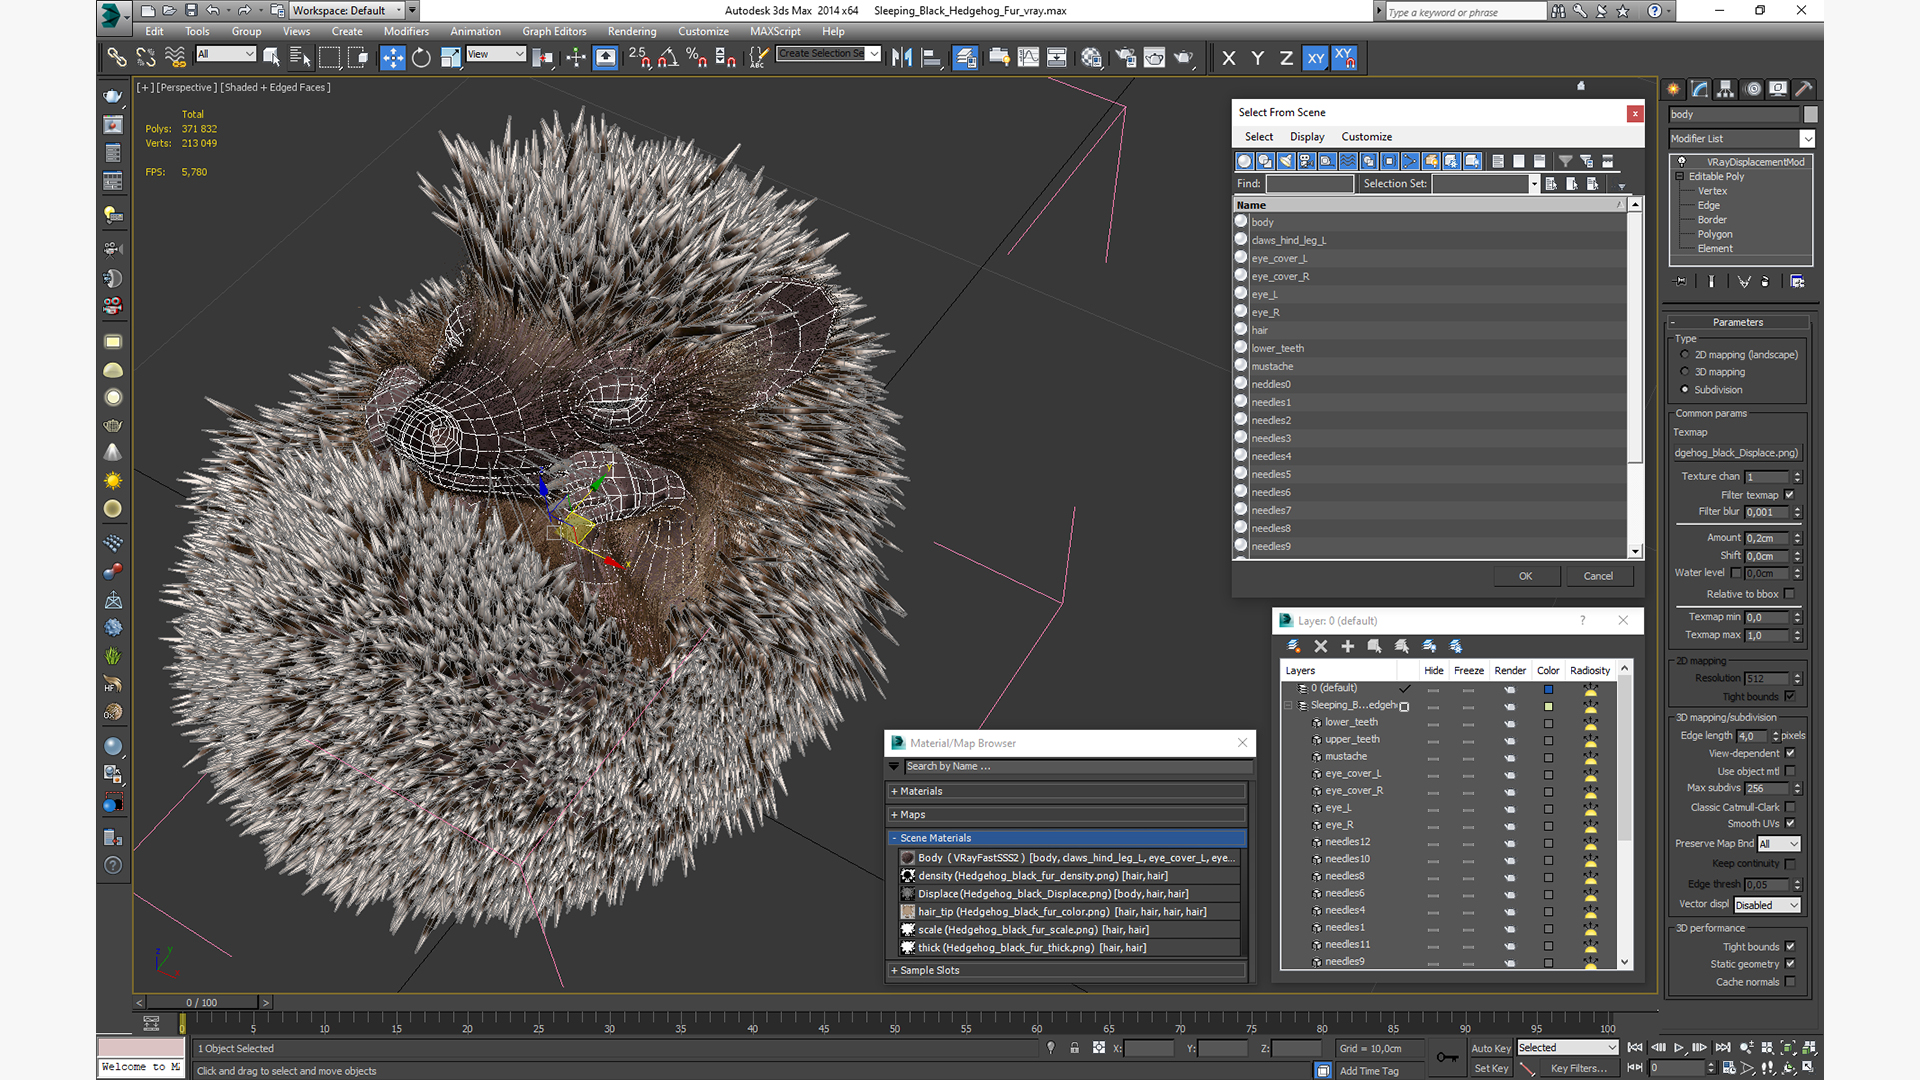This screenshot has height=1080, width=1920.
Task: Click the body object color swatch
Action: 1810,115
